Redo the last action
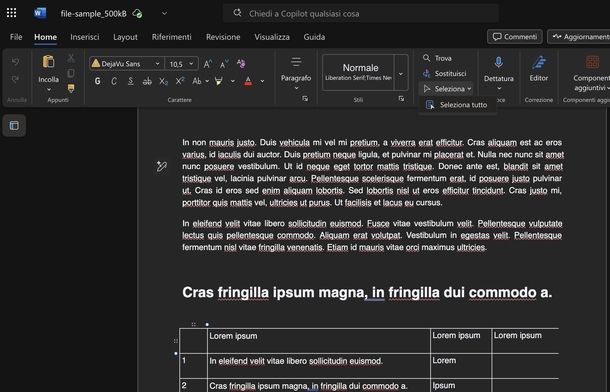 click(x=16, y=79)
